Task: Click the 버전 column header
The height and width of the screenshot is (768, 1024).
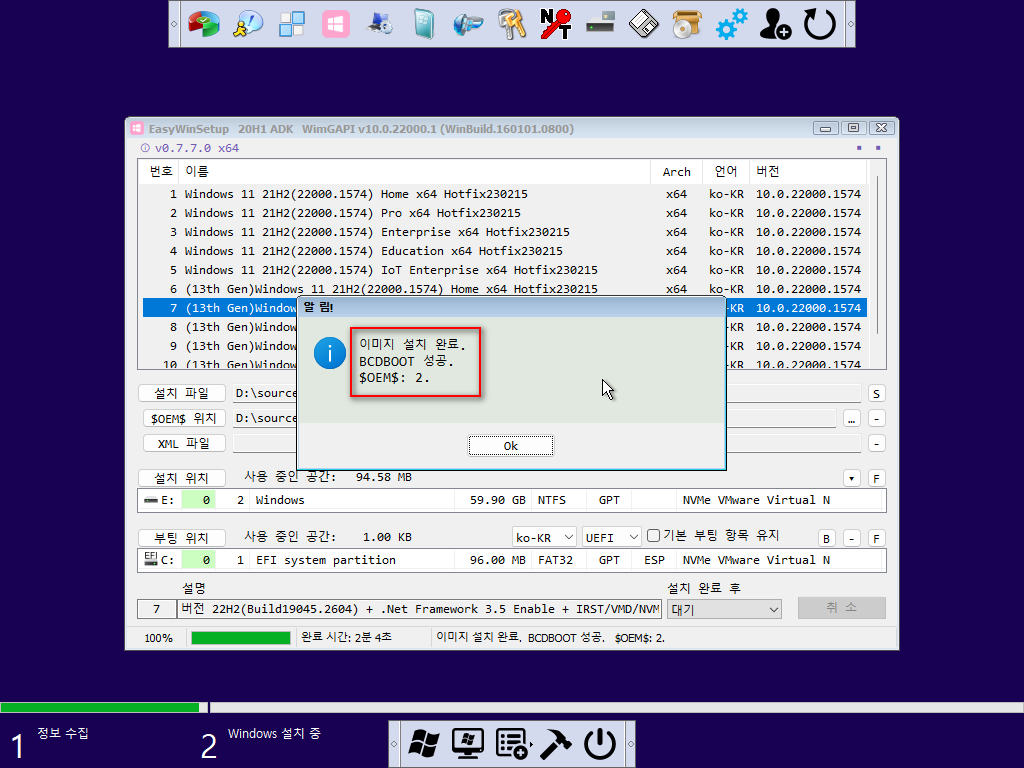Action: 808,171
